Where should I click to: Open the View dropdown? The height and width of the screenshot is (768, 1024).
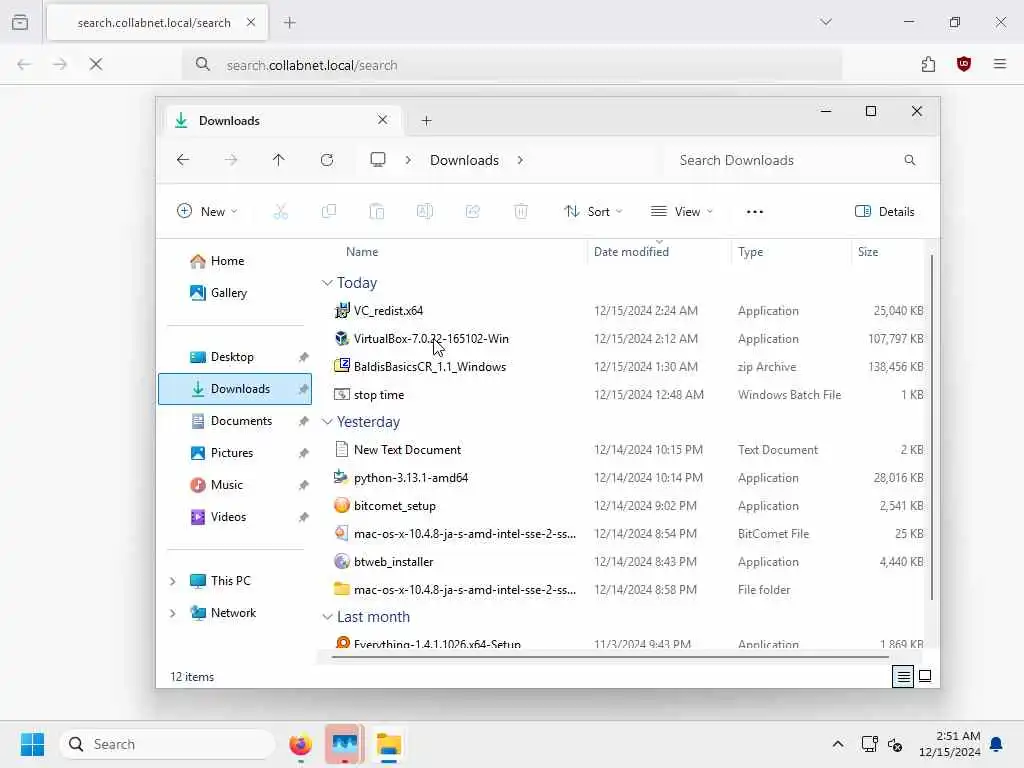pyautogui.click(x=682, y=212)
